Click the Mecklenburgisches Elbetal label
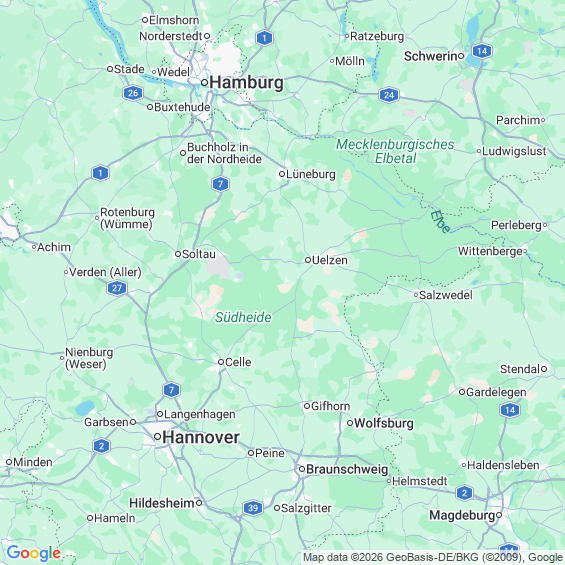Image resolution: width=565 pixels, height=565 pixels. point(395,151)
